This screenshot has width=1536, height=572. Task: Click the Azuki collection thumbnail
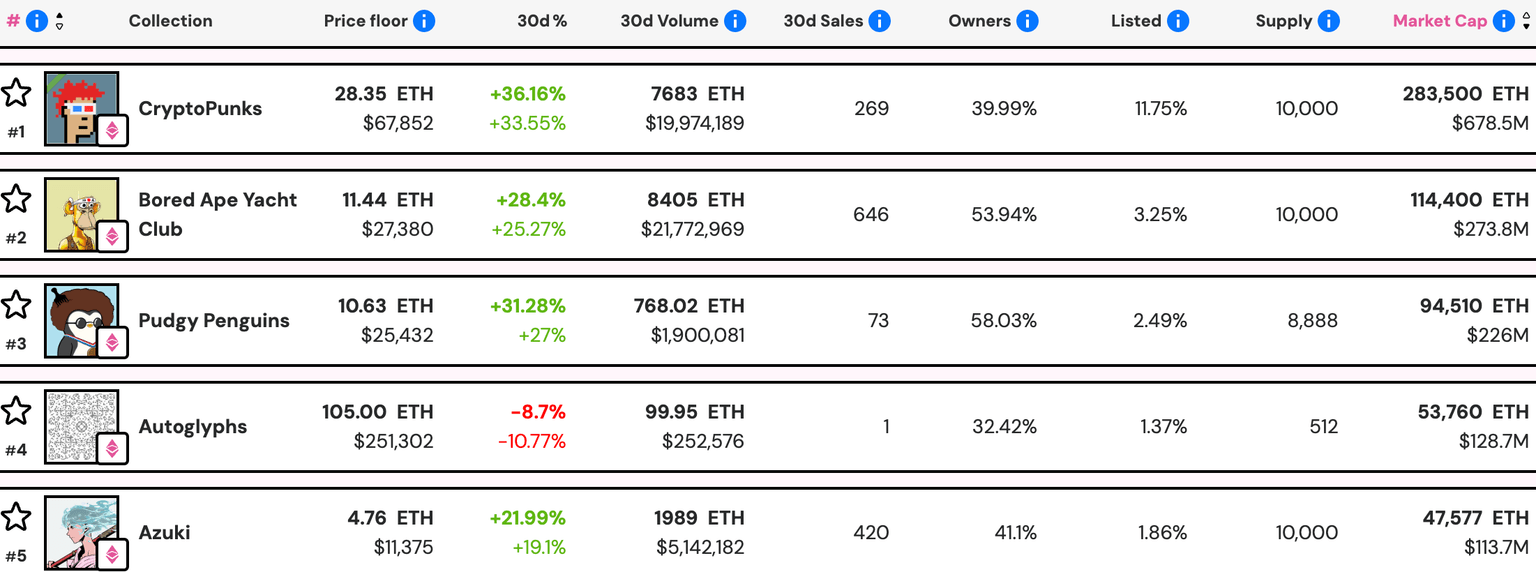81,530
